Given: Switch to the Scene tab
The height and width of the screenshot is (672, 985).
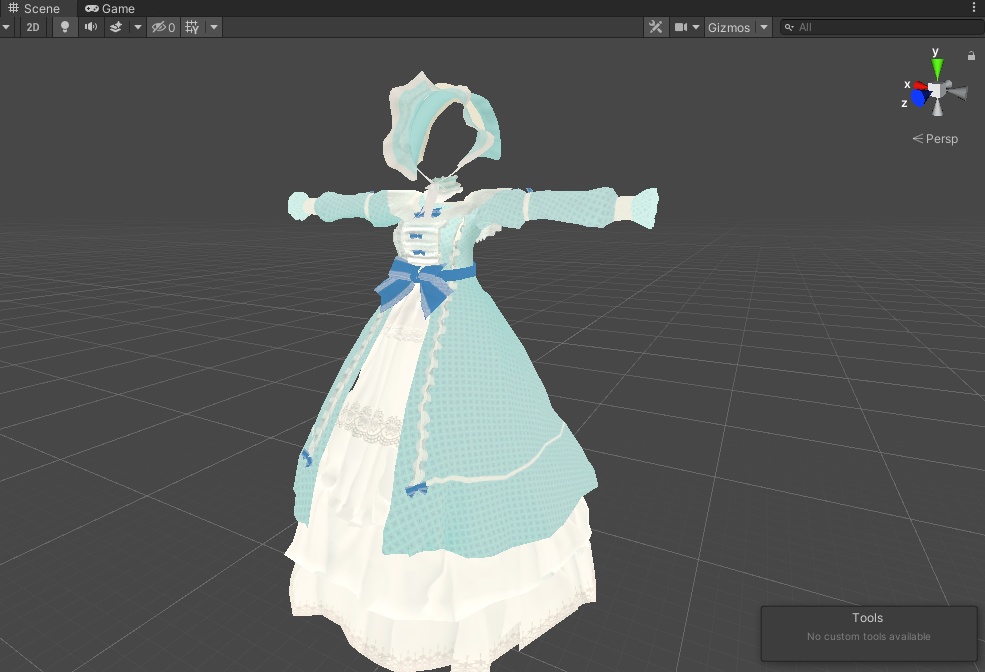Looking at the screenshot, I should click(35, 8).
